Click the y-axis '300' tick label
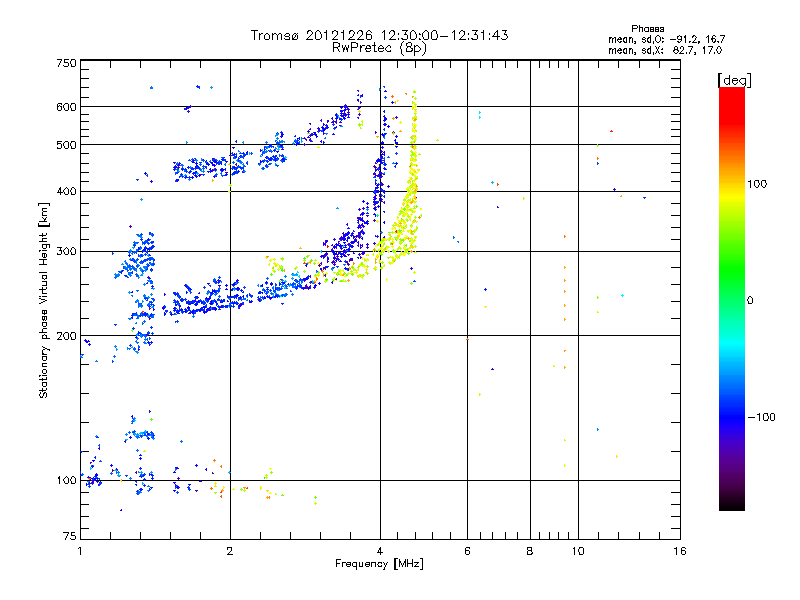The width and height of the screenshot is (800, 600). (67, 252)
